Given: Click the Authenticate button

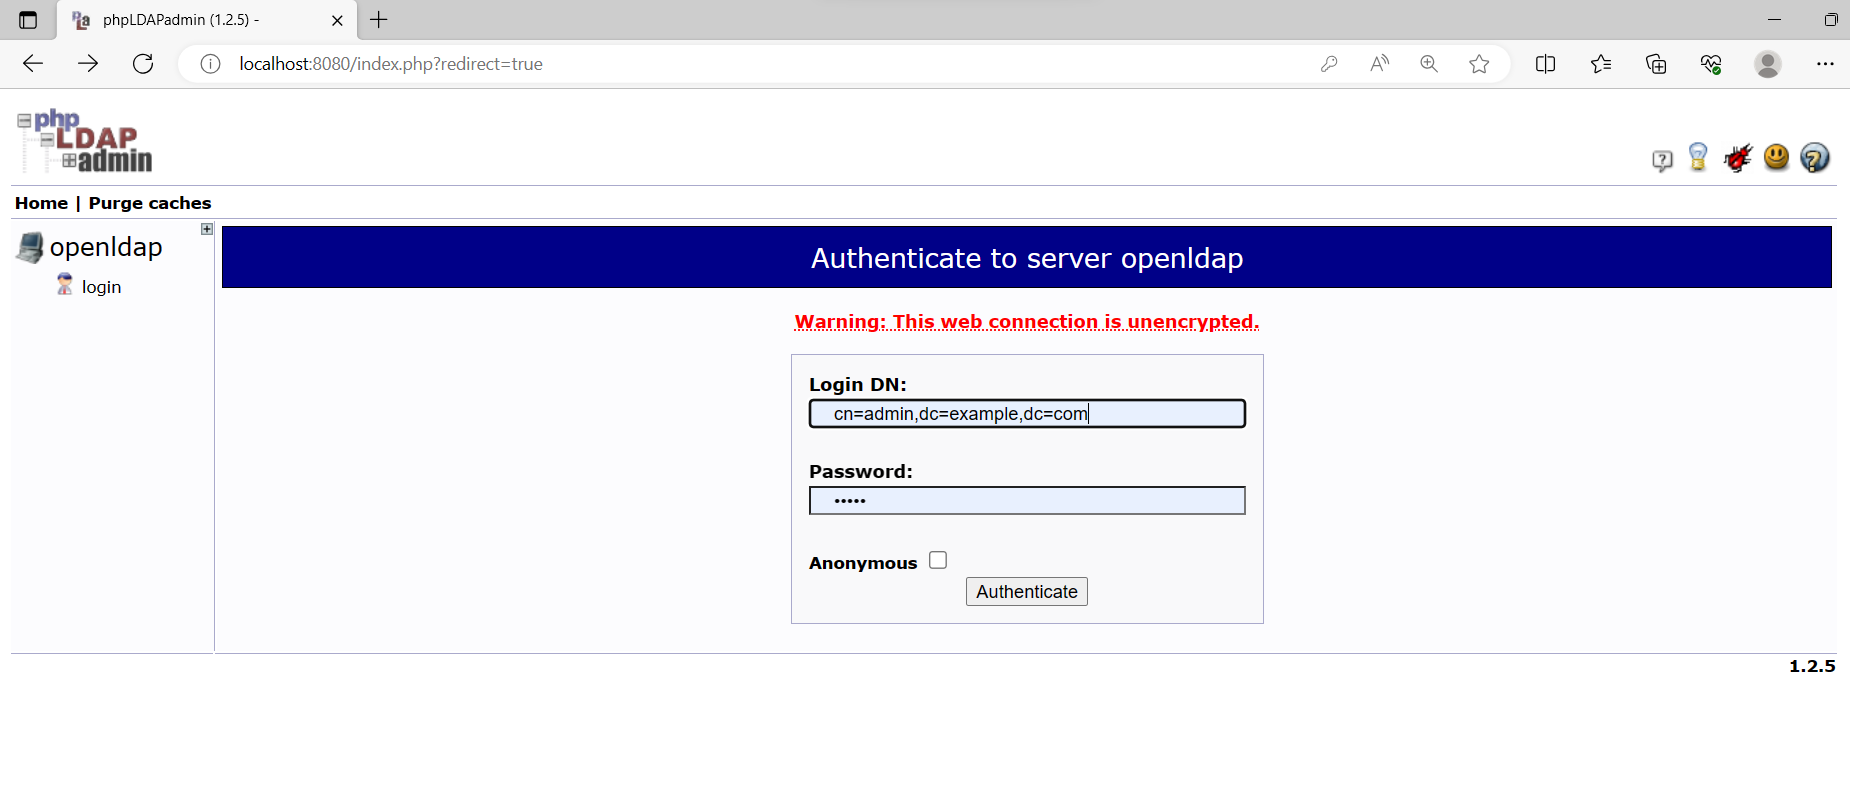Looking at the screenshot, I should (1027, 592).
